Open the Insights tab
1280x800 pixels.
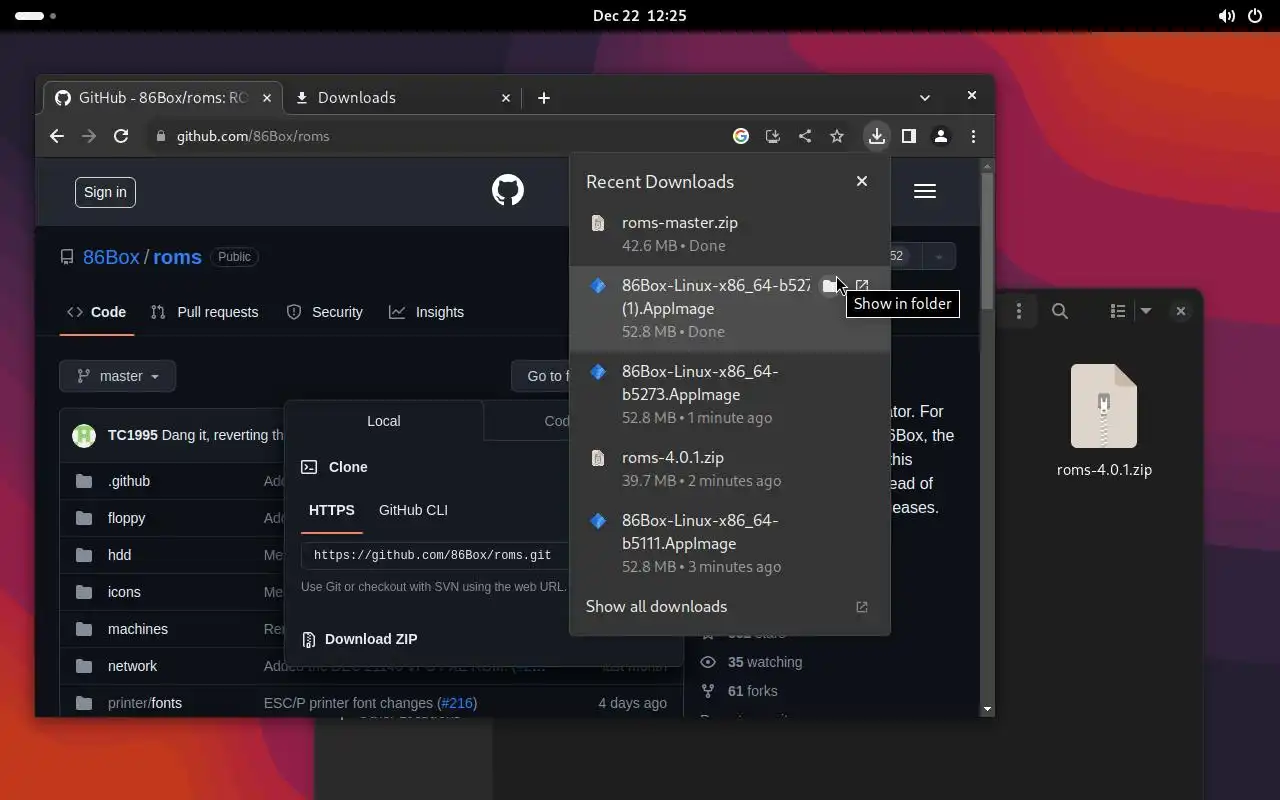pos(426,312)
